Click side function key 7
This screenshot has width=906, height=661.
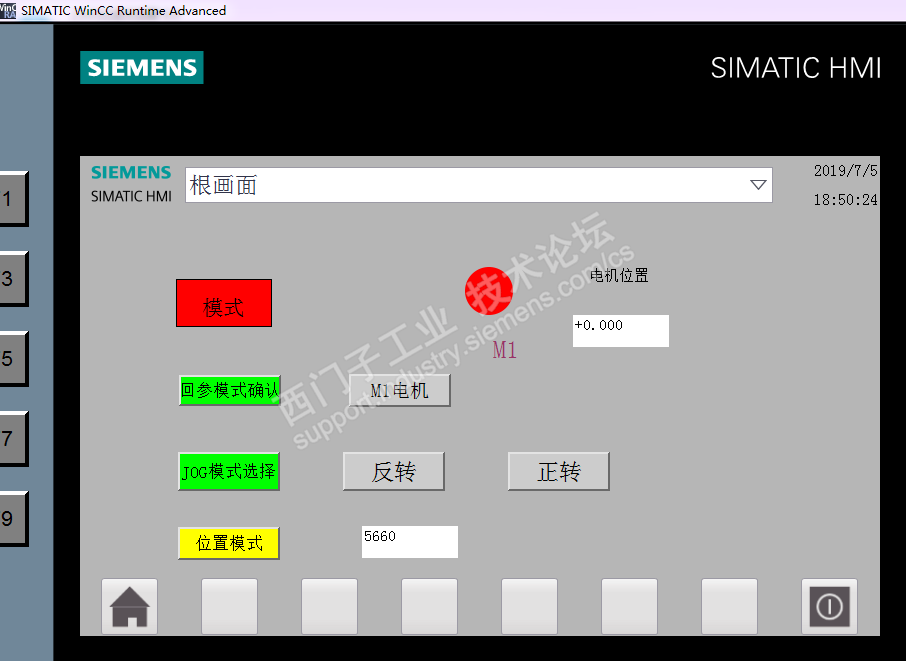coord(13,439)
